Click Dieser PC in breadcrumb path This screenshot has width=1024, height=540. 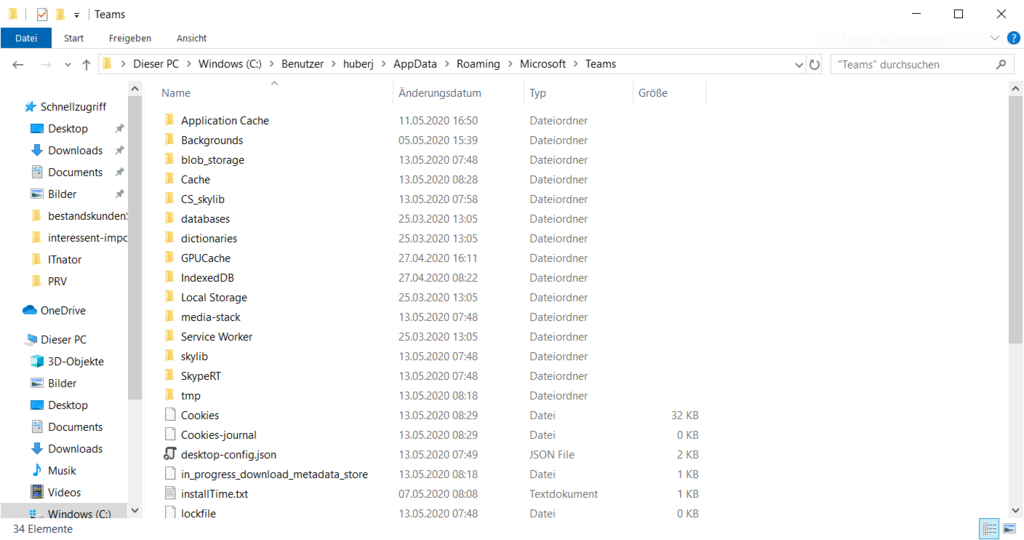tap(155, 64)
